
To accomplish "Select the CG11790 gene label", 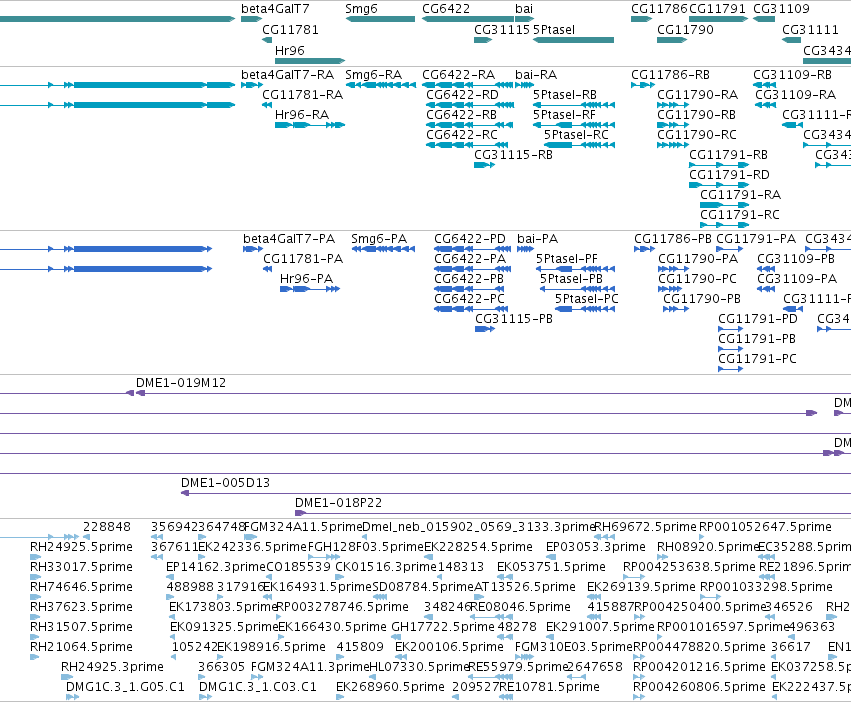I will [685, 30].
